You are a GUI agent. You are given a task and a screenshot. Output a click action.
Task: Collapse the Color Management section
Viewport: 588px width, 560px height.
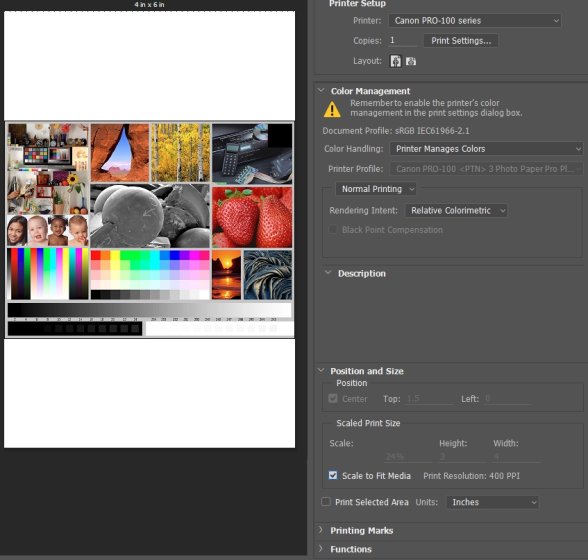(321, 91)
